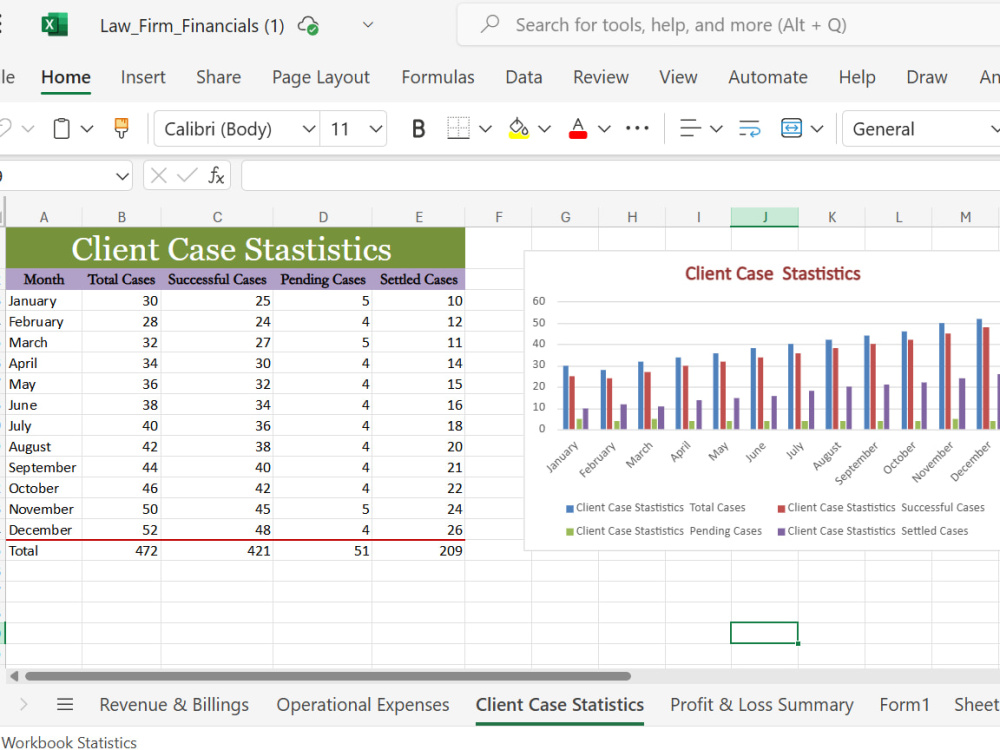Click into the formula bar
This screenshot has height=750, width=1000.
(x=621, y=175)
